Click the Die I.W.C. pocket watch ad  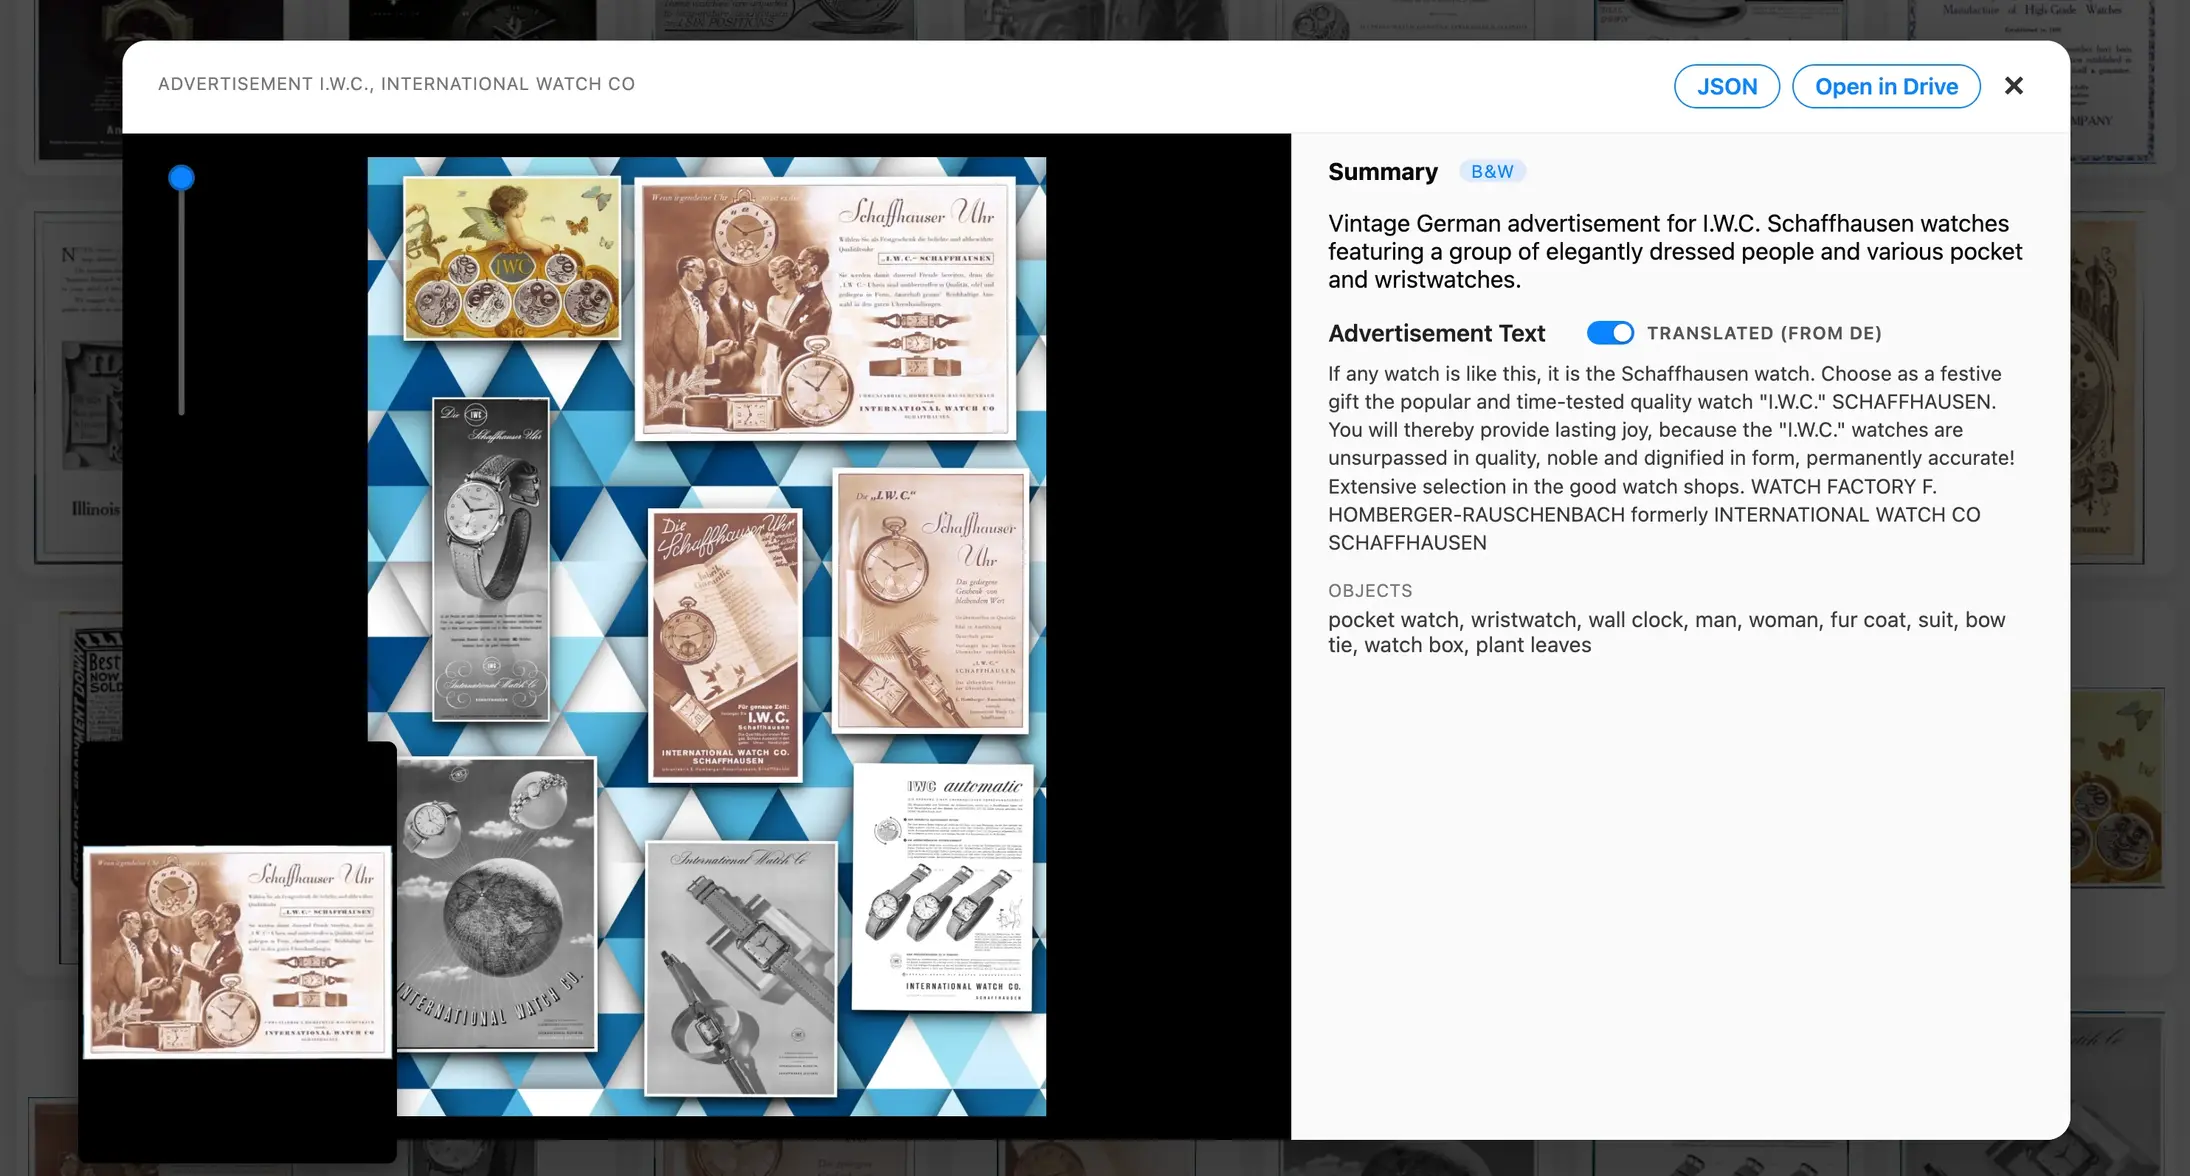click(930, 601)
